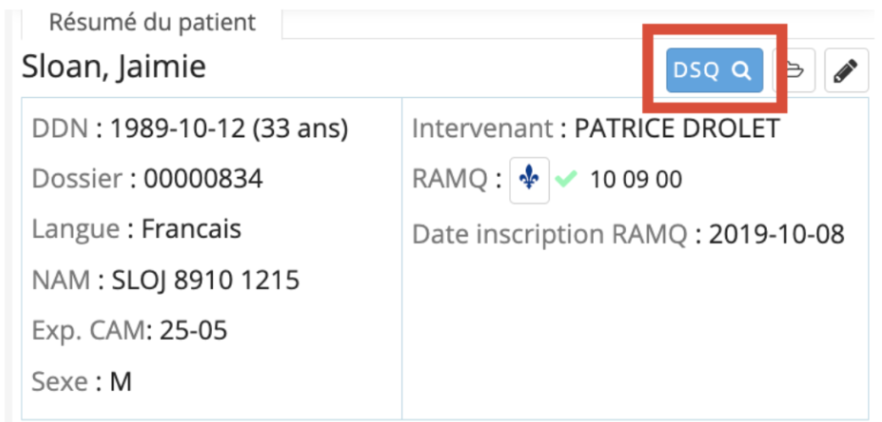
Task: Click patient name Sloan, Jaimie
Action: coord(114,66)
